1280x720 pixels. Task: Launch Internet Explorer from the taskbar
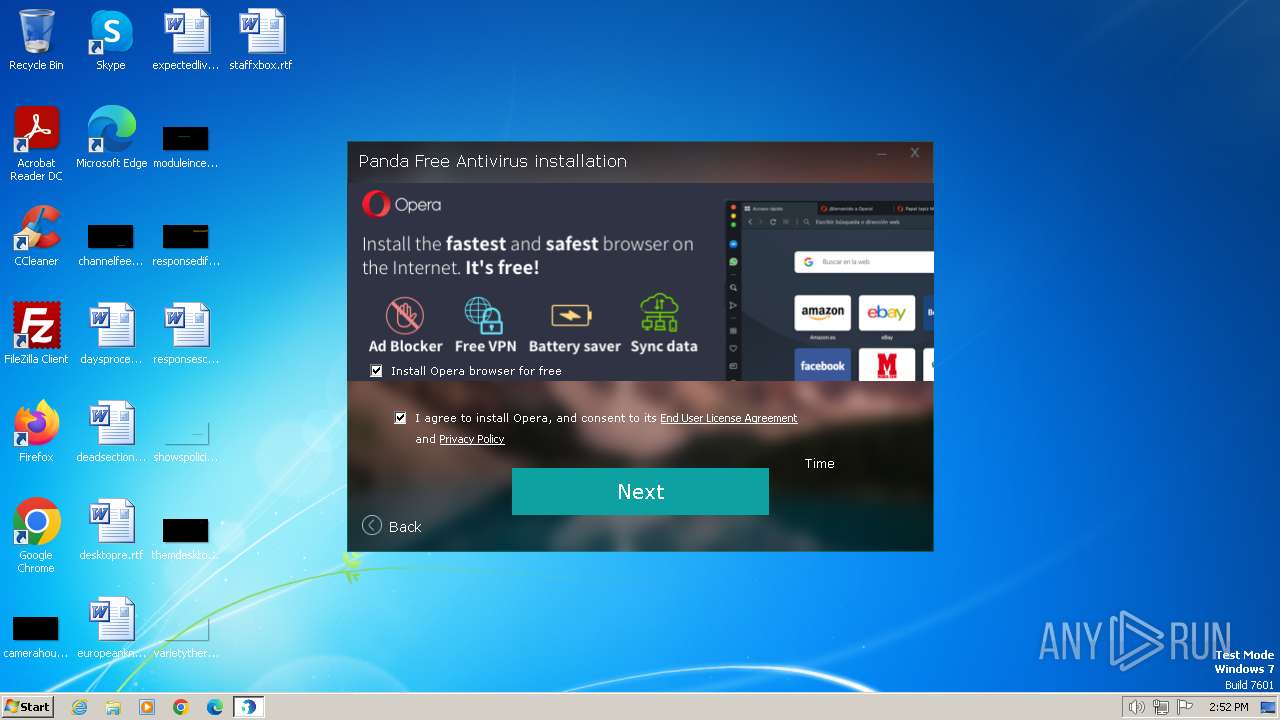tap(80, 707)
